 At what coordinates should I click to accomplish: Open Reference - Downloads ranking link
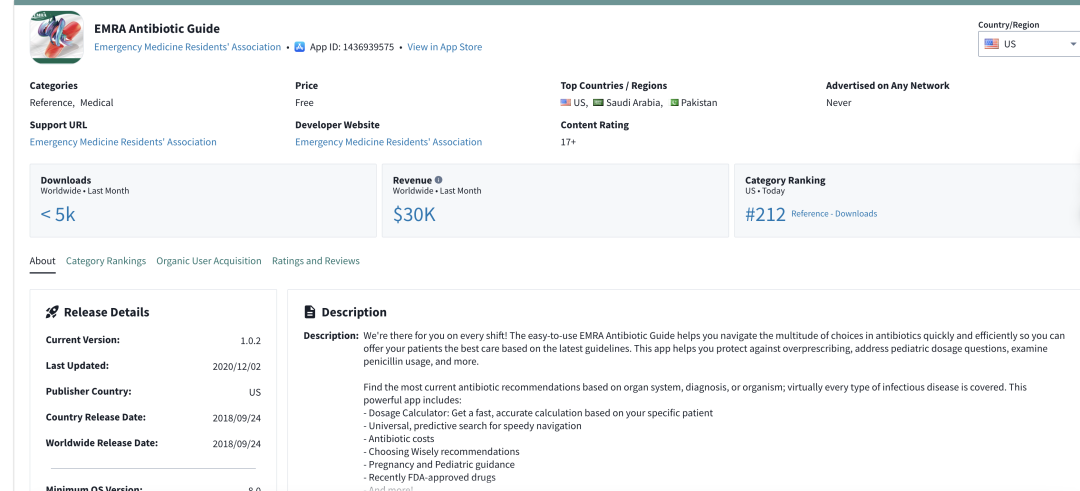pyautogui.click(x=834, y=213)
